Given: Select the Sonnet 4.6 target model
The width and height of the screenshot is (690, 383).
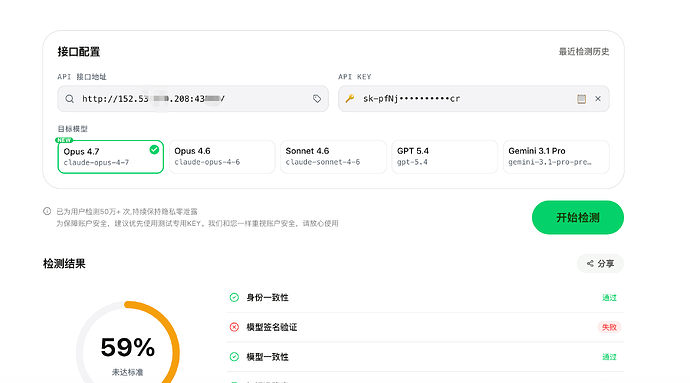Looking at the screenshot, I should tap(333, 157).
